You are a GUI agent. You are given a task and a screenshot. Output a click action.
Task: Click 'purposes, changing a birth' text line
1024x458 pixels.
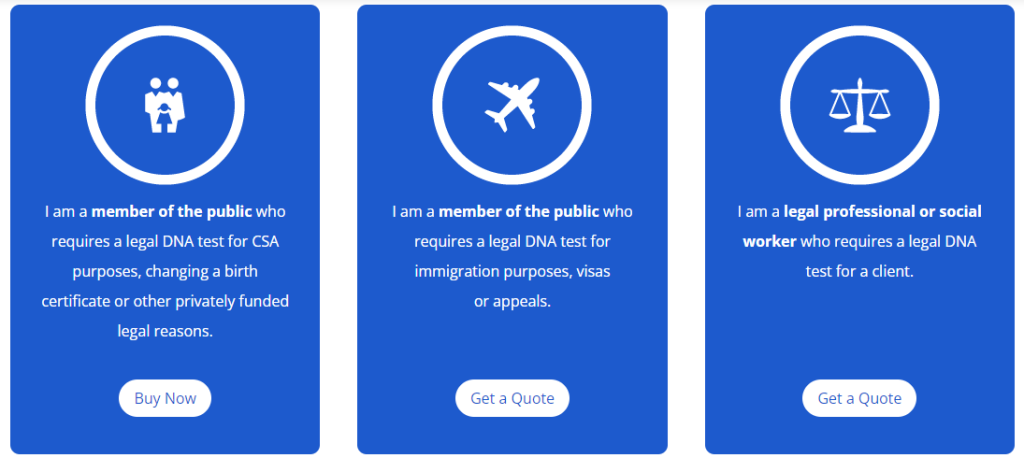point(165,271)
